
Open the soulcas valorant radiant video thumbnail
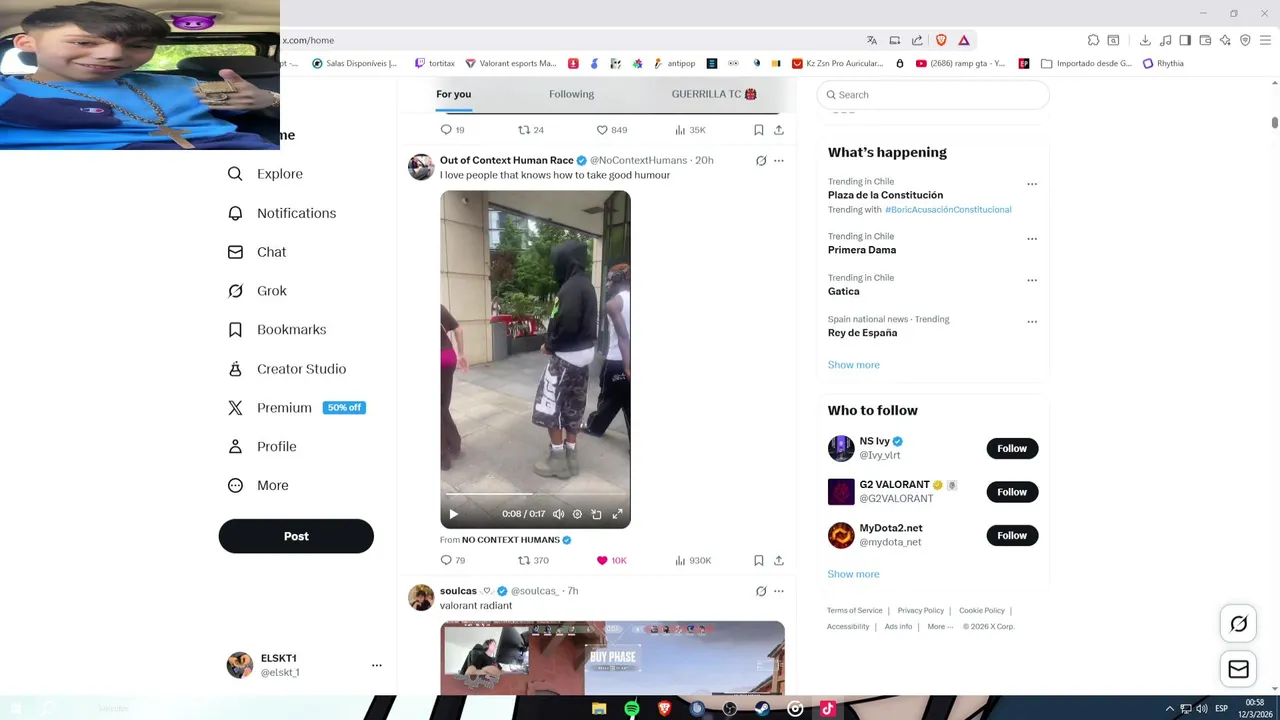[x=612, y=658]
